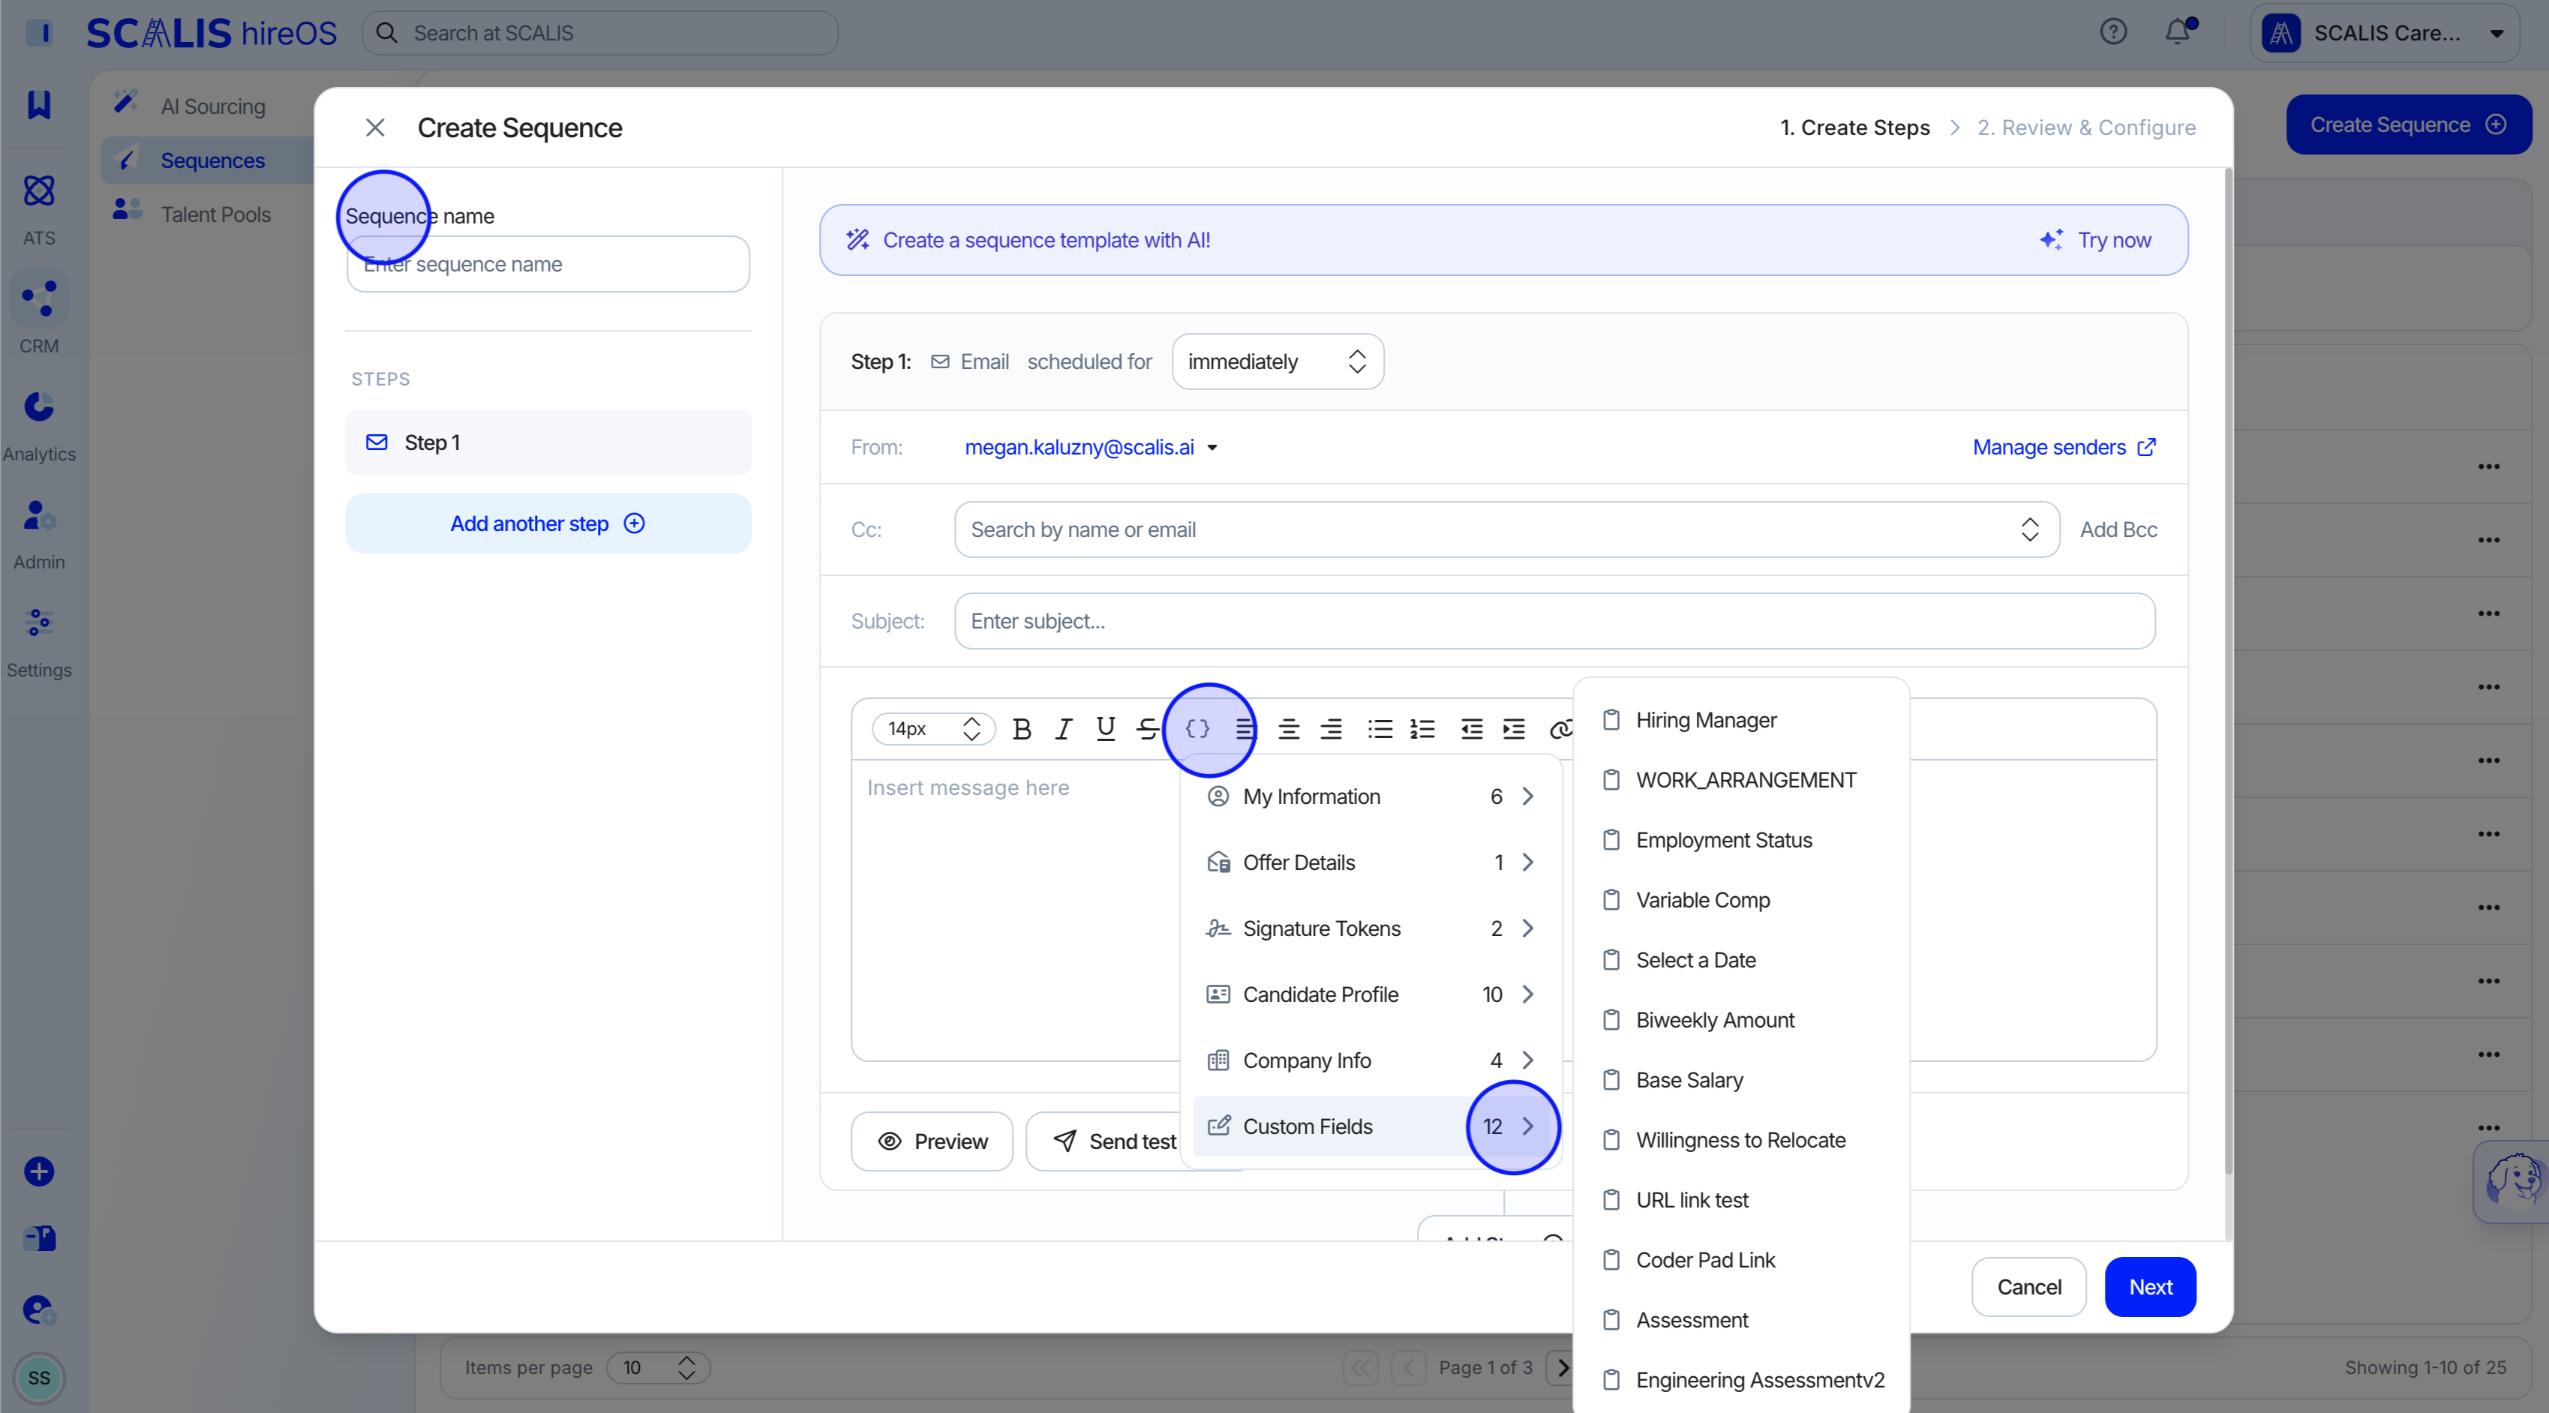The image size is (2549, 1413).
Task: Click Add Bcc link
Action: [x=2118, y=530]
